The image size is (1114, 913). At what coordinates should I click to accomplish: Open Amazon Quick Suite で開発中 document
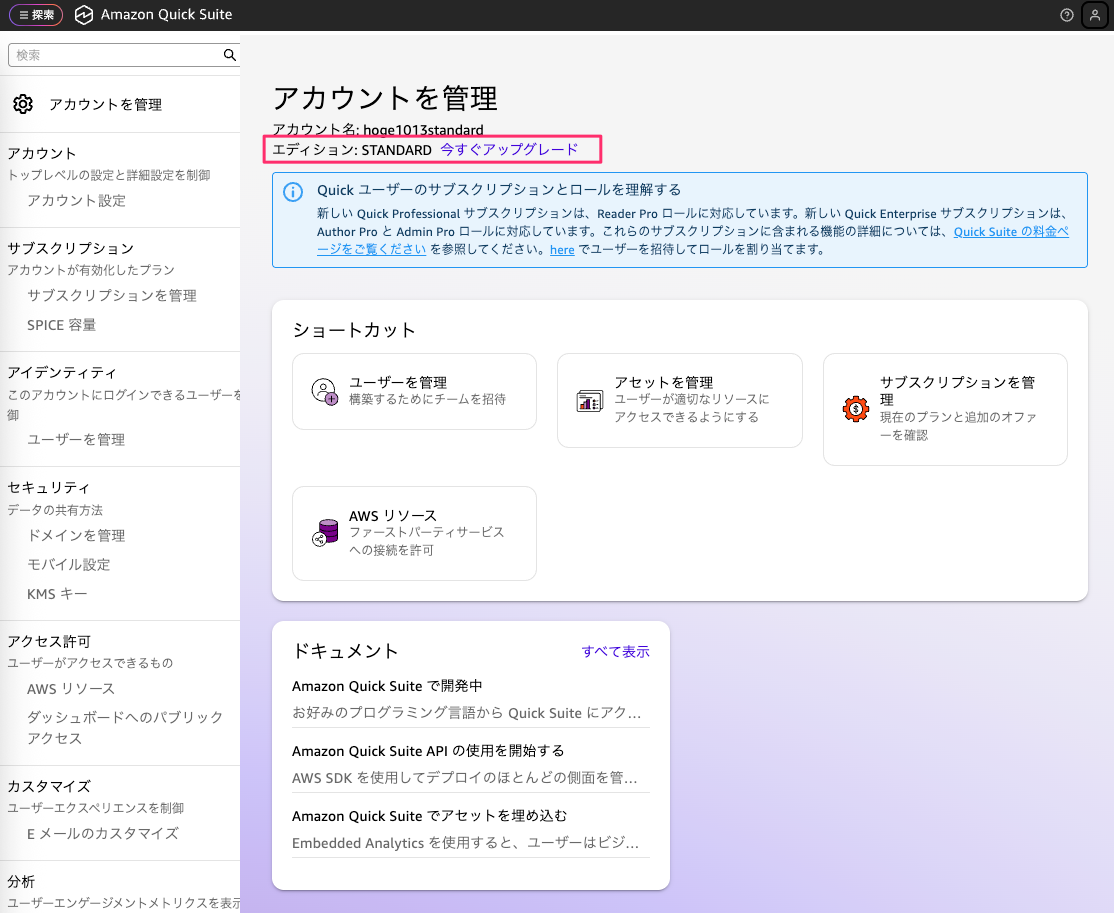(387, 687)
